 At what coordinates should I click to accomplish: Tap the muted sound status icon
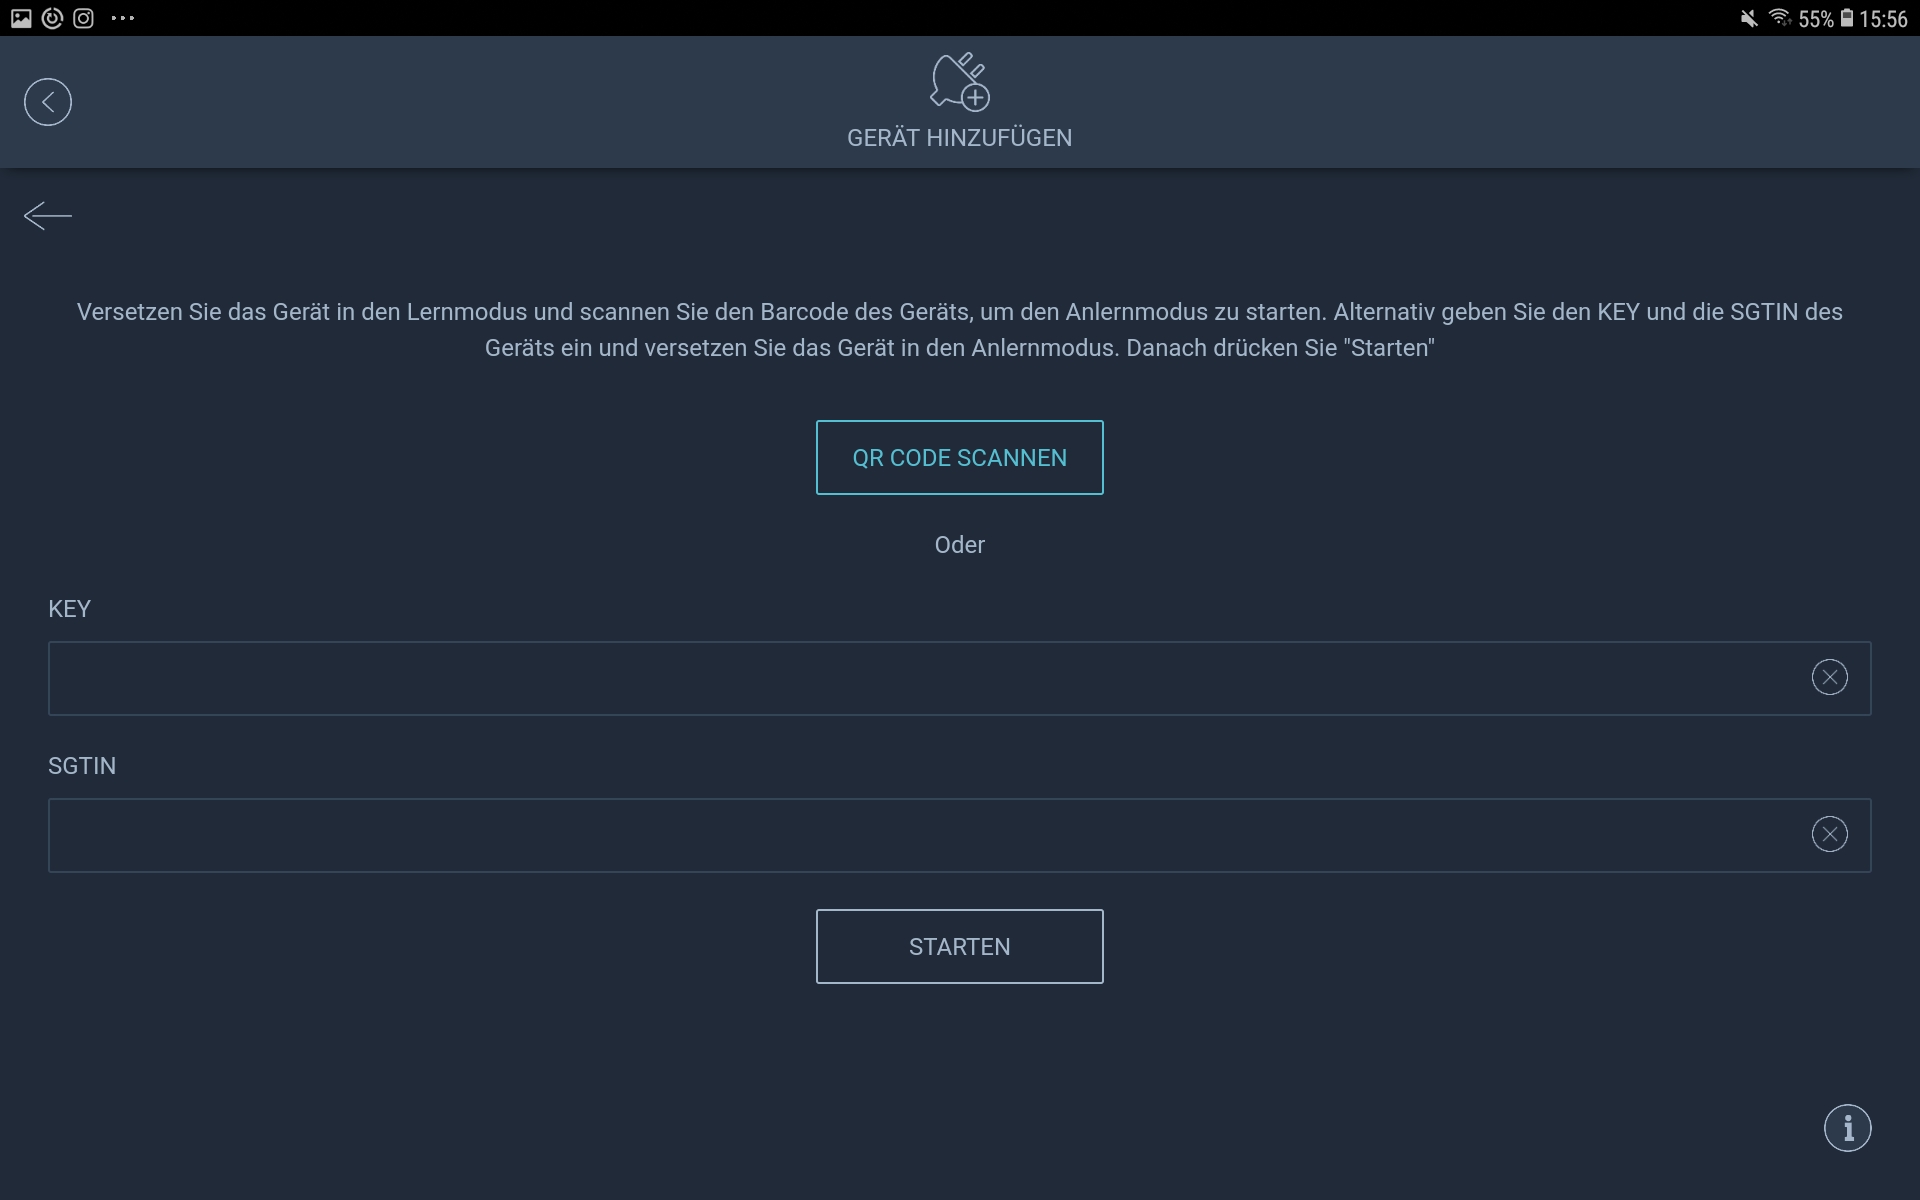(x=1748, y=18)
